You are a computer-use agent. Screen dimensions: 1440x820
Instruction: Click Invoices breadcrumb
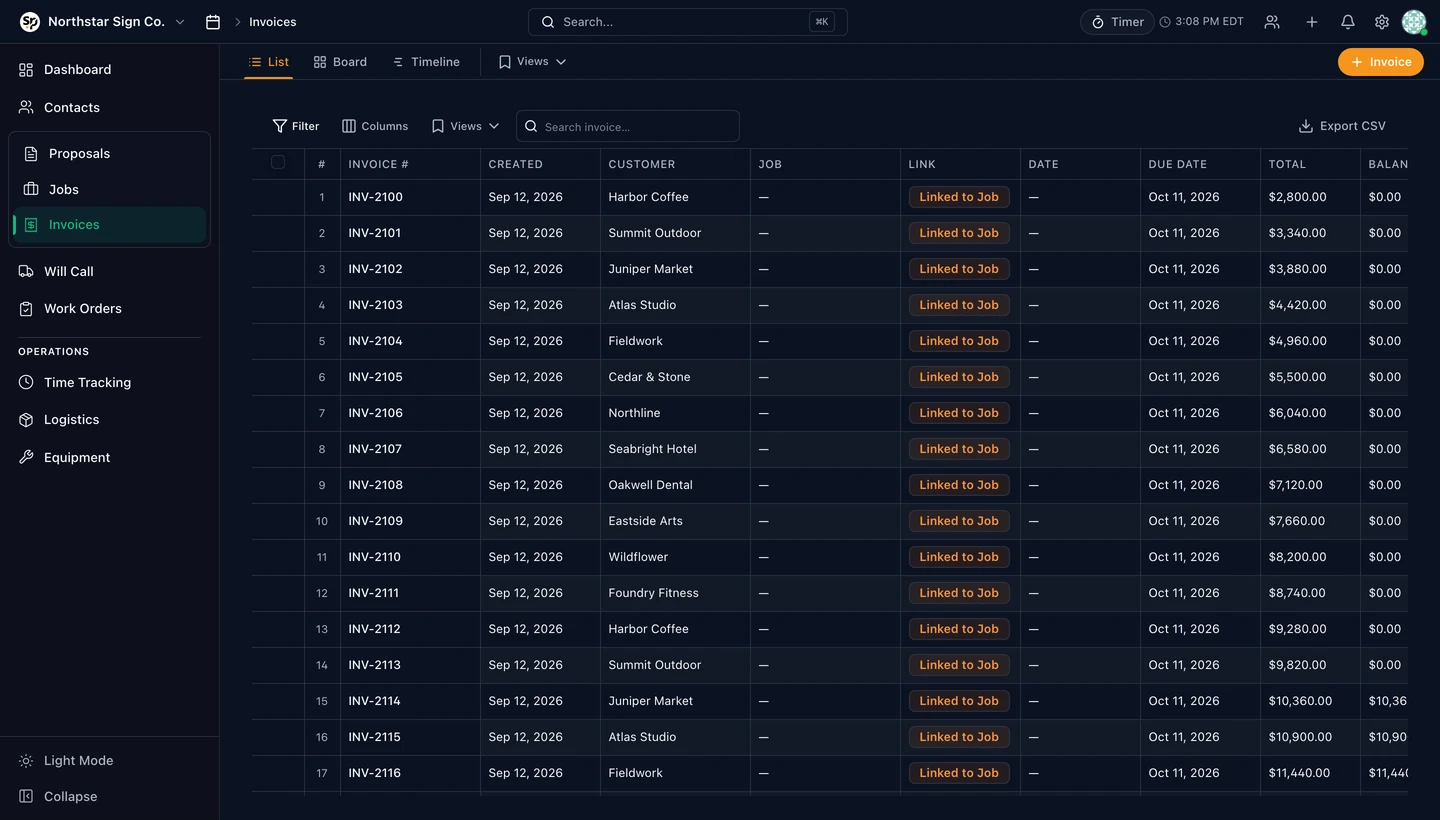click(x=273, y=22)
